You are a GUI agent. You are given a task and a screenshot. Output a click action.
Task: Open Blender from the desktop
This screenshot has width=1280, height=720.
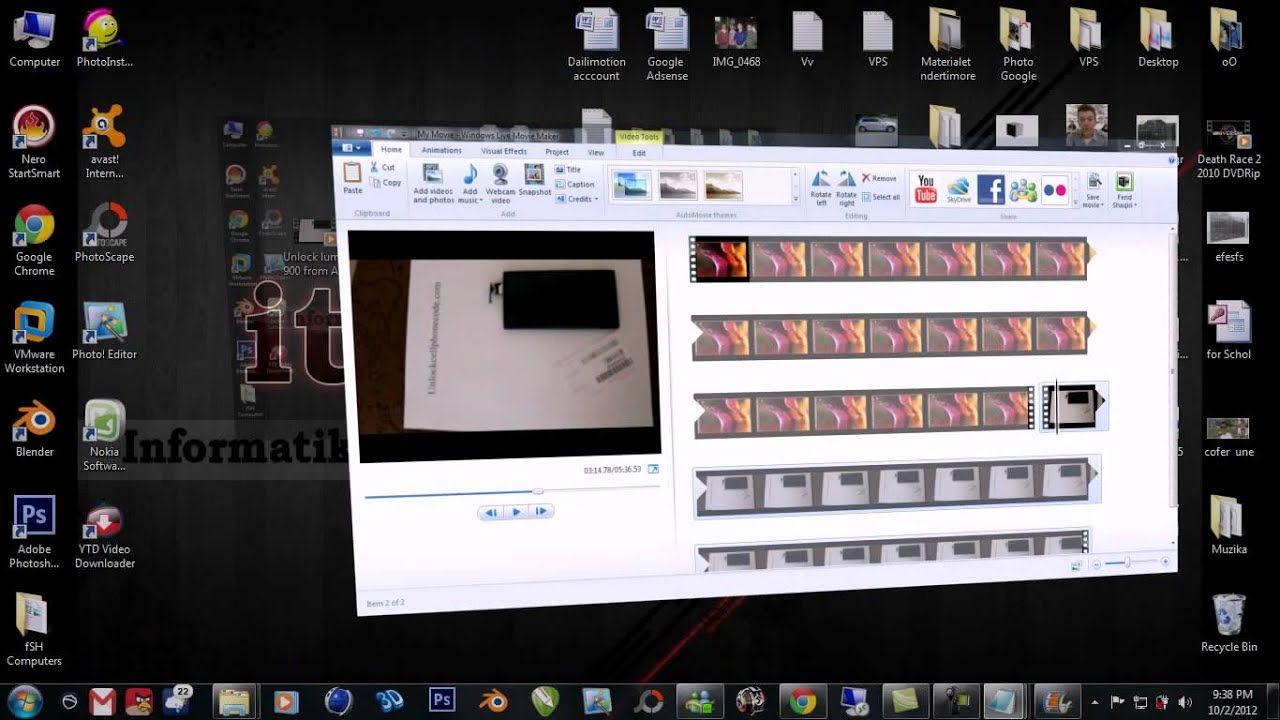(x=34, y=428)
